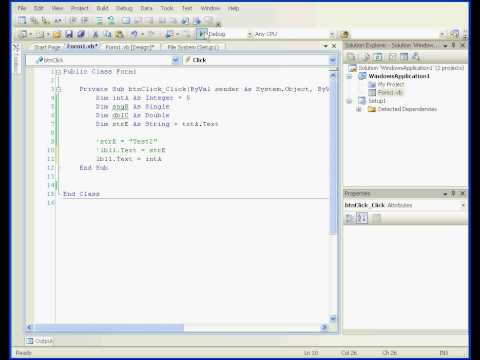The height and width of the screenshot is (360, 480).
Task: Open the Output tab at bottom
Action: tap(40, 341)
